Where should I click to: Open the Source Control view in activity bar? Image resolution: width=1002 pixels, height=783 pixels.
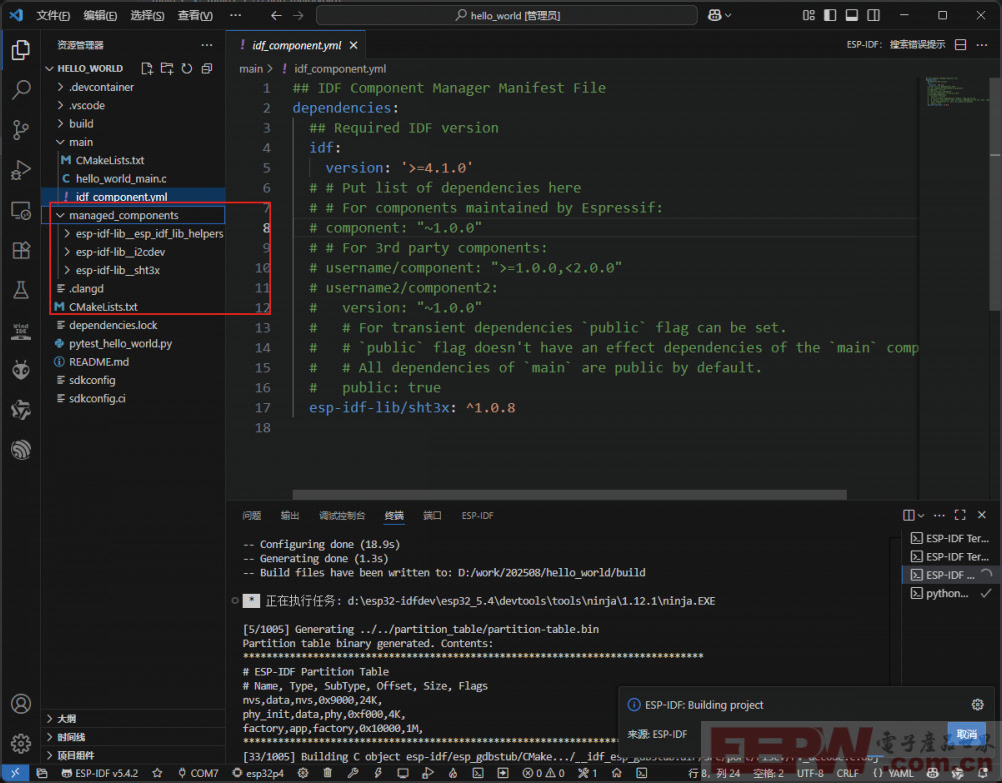click(x=20, y=130)
